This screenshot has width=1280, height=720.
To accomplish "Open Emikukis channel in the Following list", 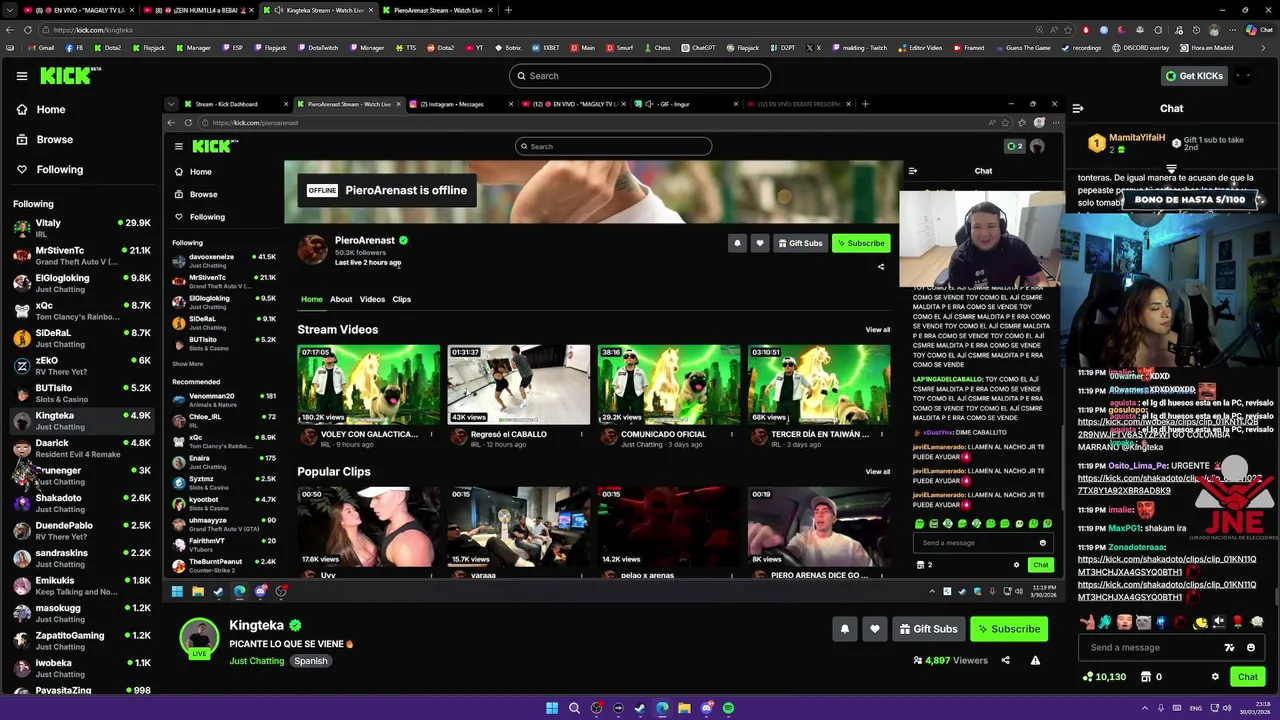I will click(x=82, y=586).
